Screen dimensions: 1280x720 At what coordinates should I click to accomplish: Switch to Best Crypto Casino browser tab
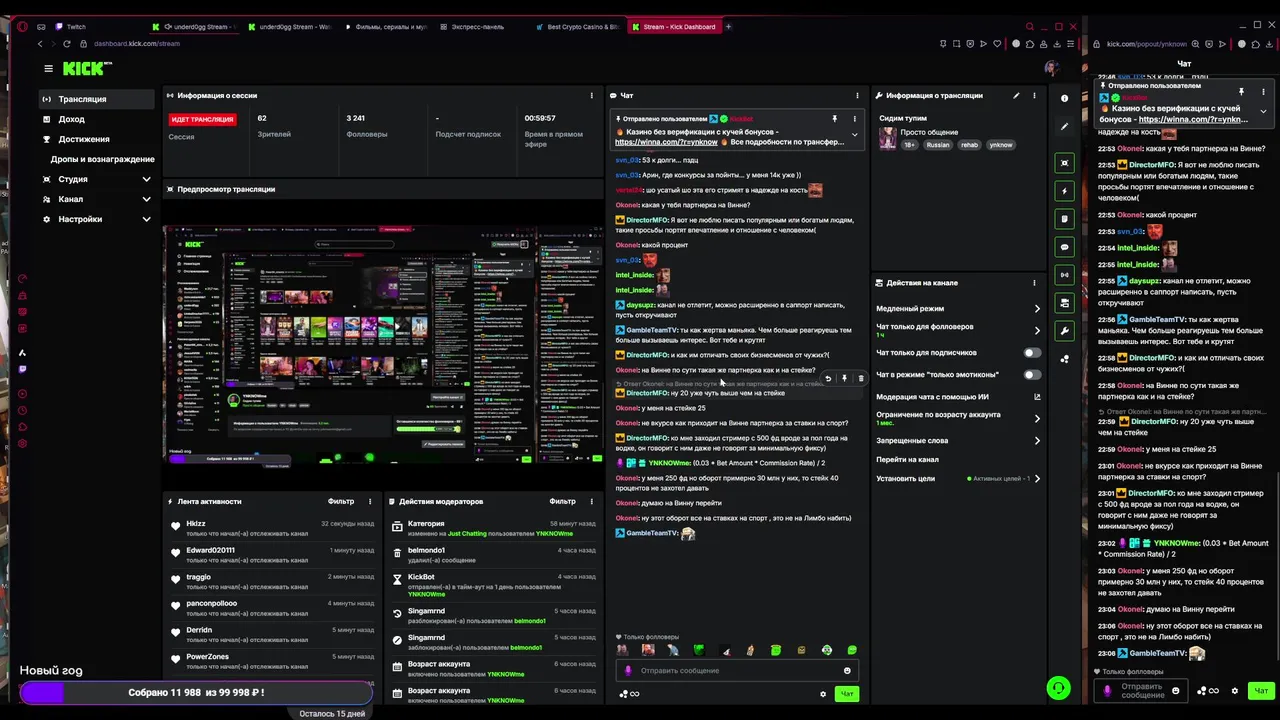click(x=580, y=27)
